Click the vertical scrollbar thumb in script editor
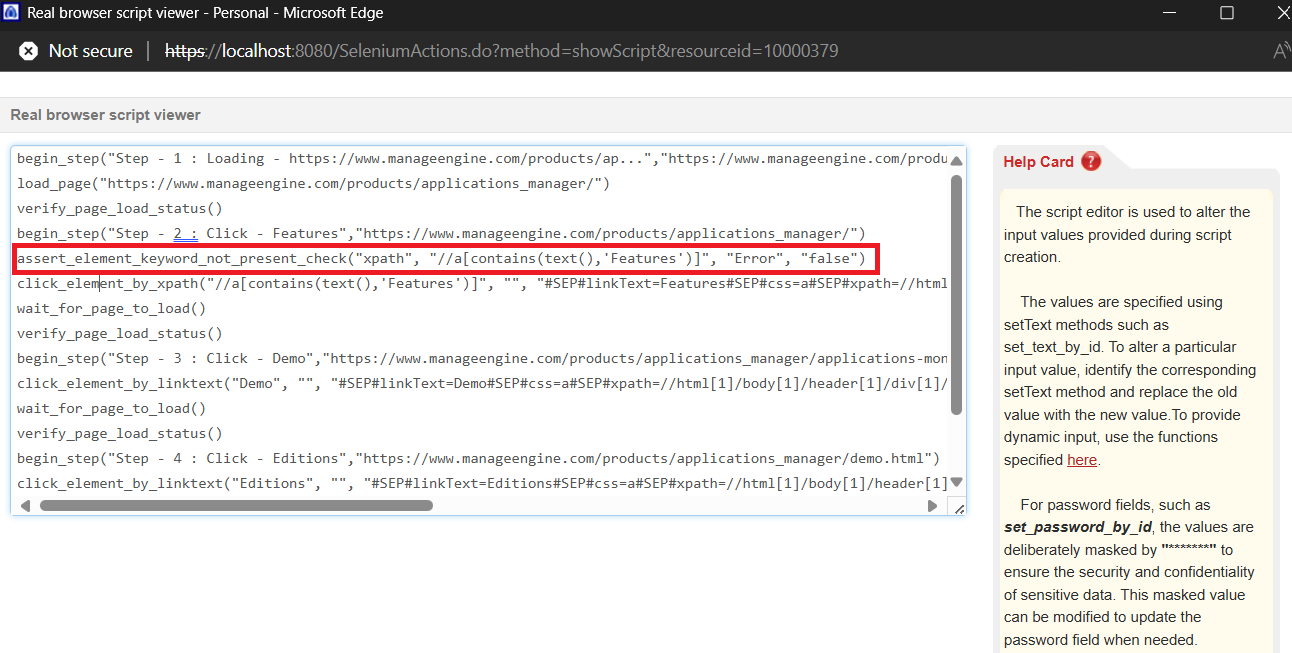The height and width of the screenshot is (653, 1292). click(956, 295)
